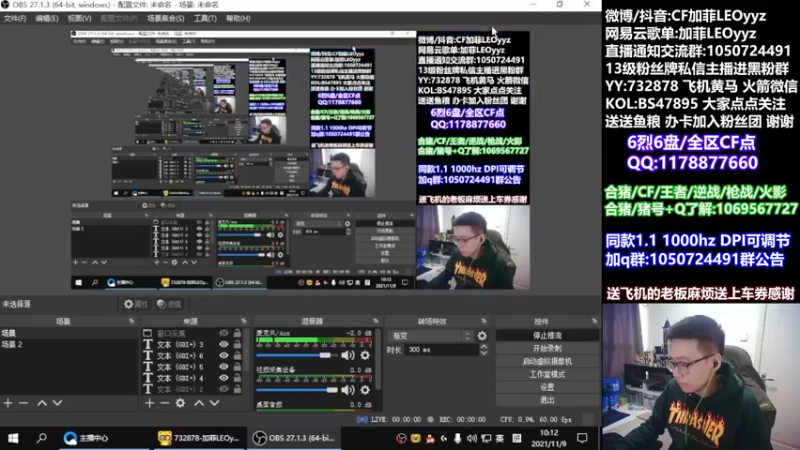Move the source up in the sources list

[x=199, y=403]
